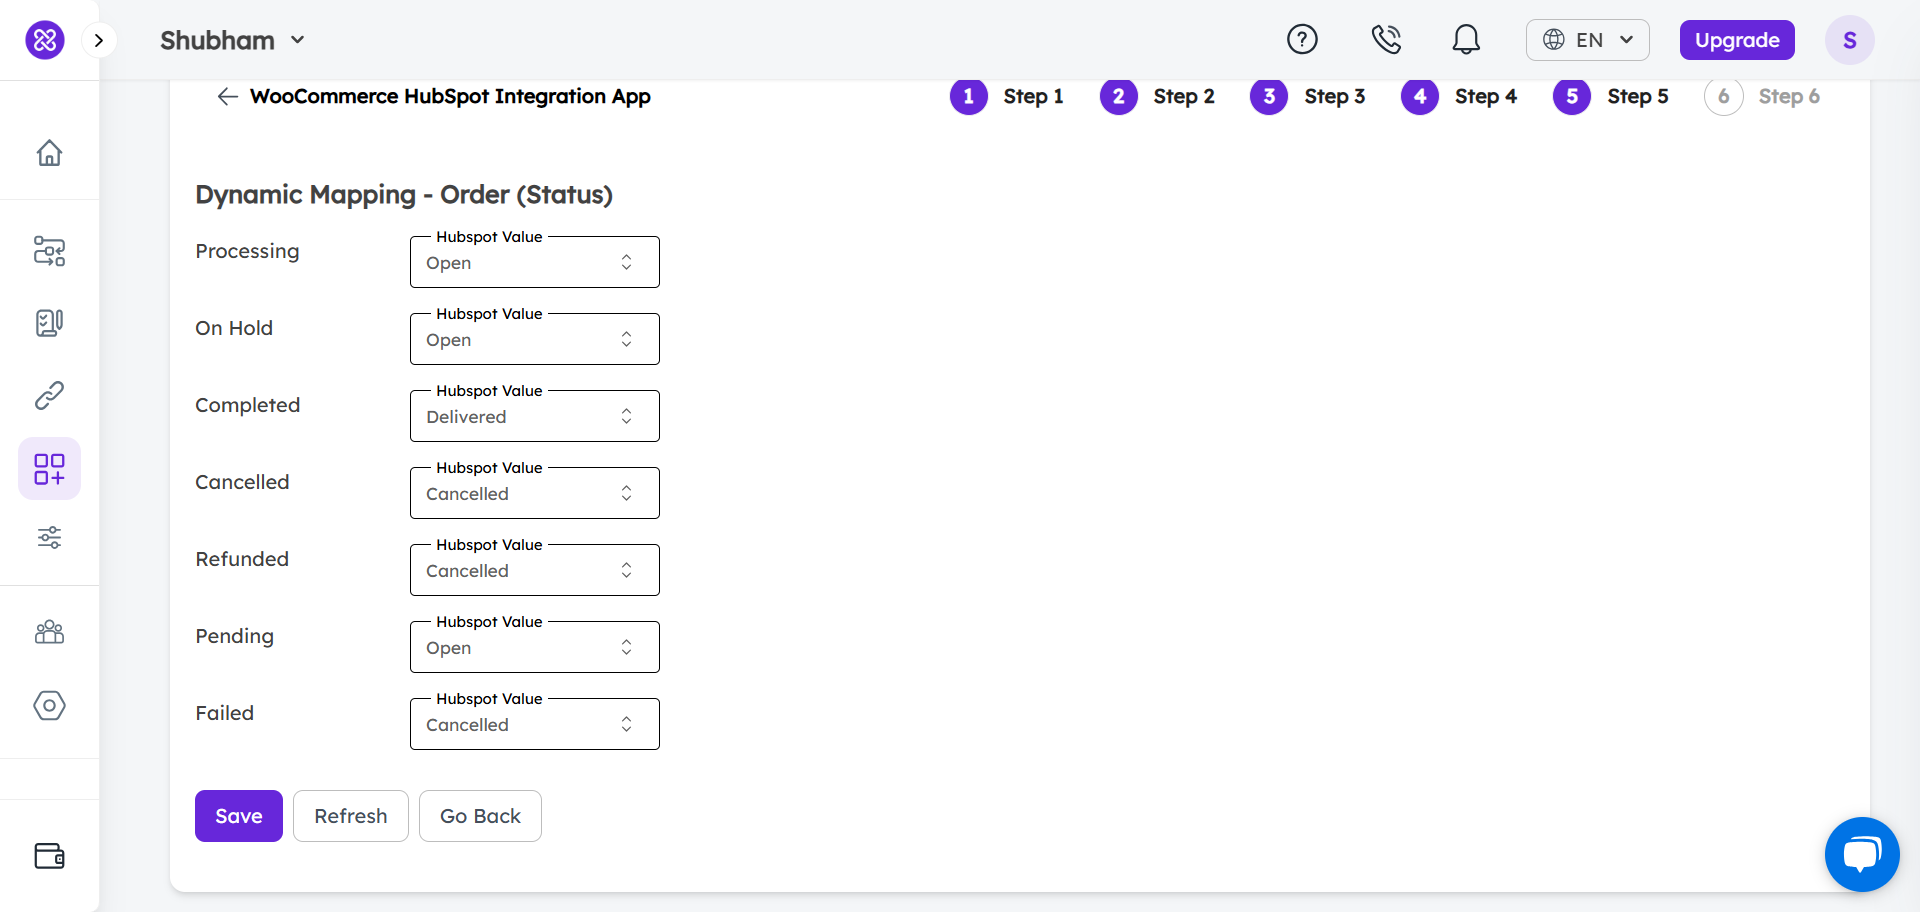
Task: Open the live chat bubble
Action: point(1862,854)
